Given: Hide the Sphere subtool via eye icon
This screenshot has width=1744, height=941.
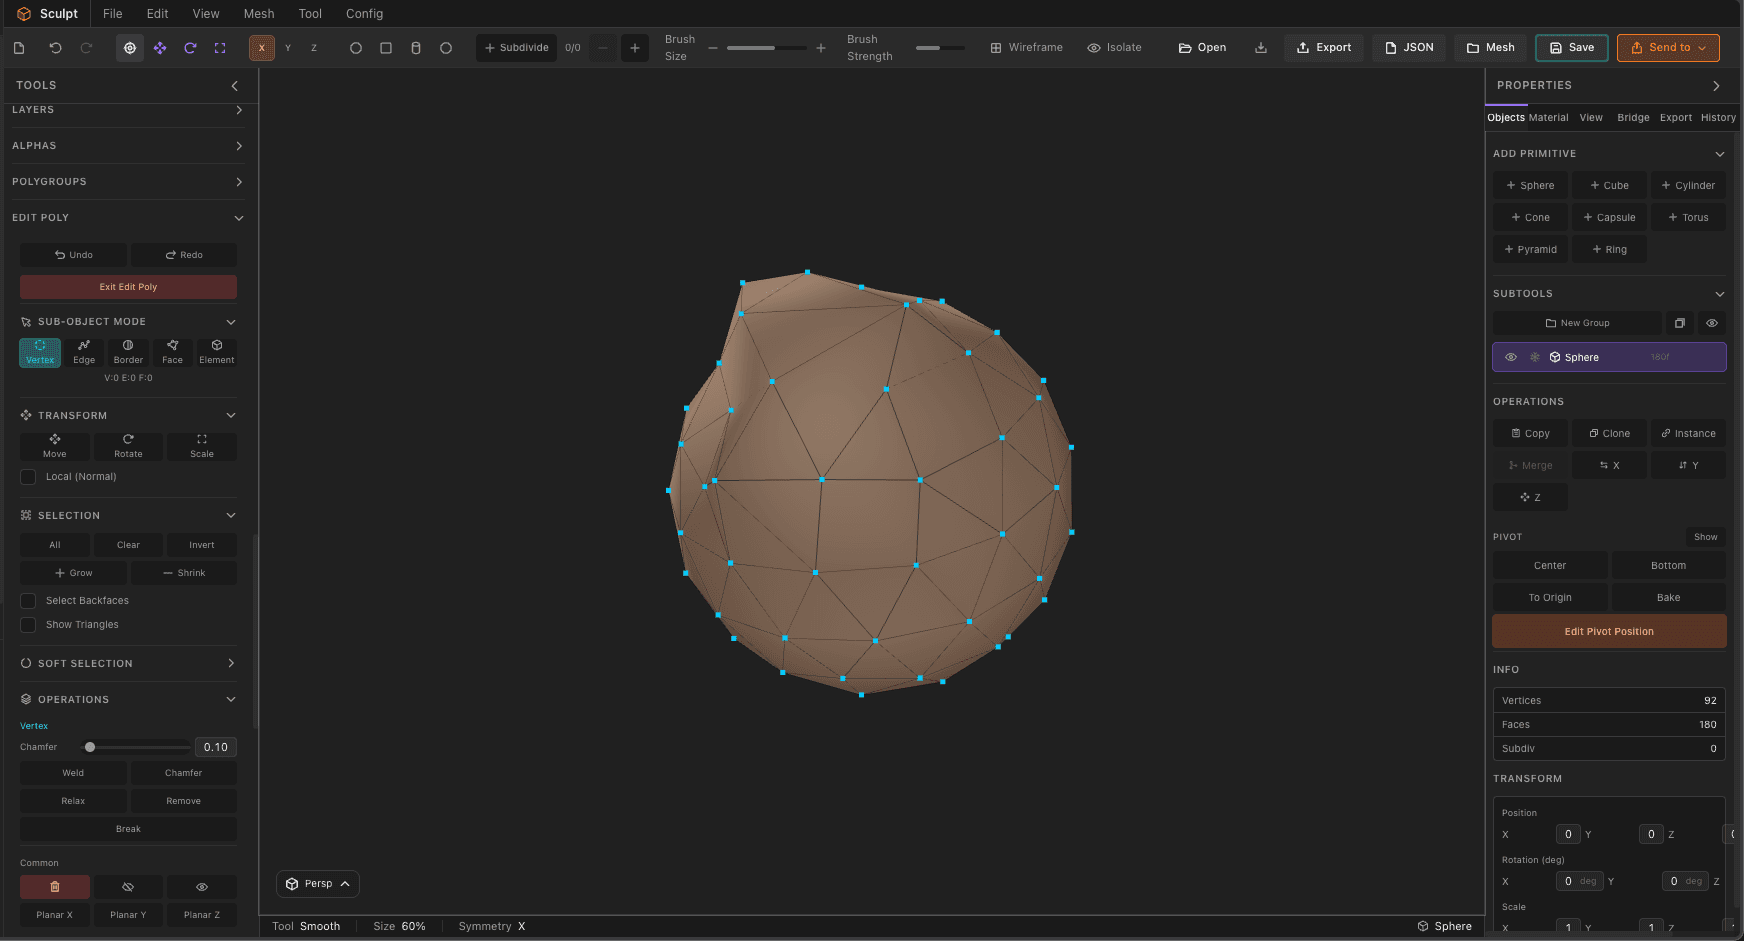Looking at the screenshot, I should [1511, 357].
